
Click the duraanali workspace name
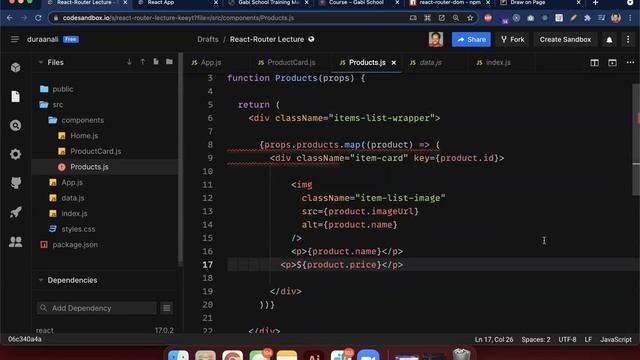pyautogui.click(x=42, y=39)
